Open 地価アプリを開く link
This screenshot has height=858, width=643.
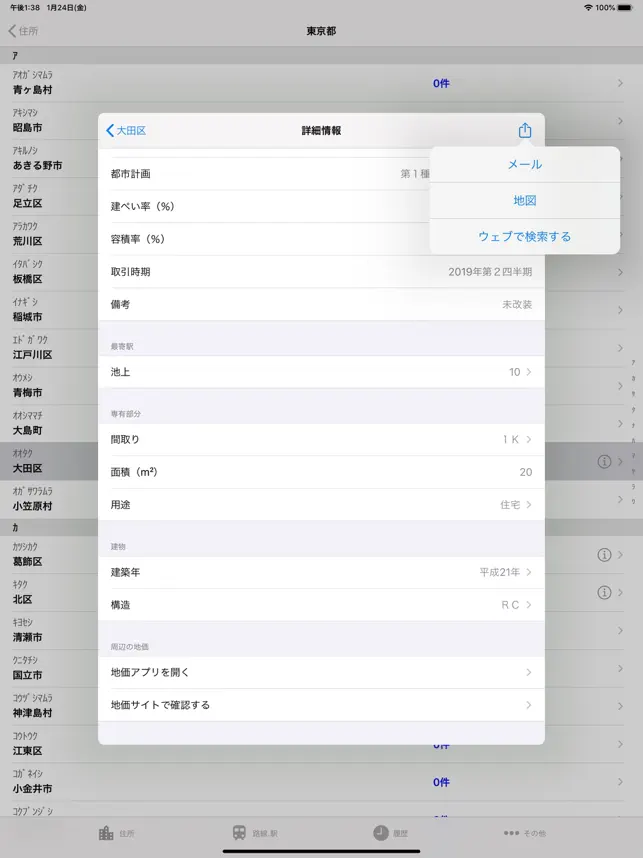[321, 672]
